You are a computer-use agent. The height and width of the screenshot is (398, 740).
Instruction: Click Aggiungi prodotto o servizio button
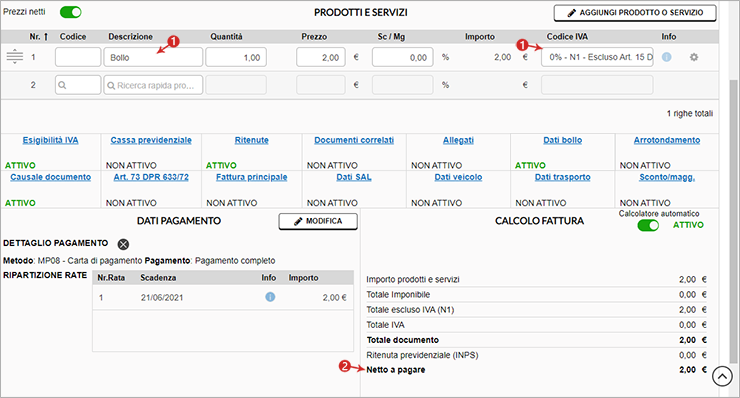[x=635, y=13]
